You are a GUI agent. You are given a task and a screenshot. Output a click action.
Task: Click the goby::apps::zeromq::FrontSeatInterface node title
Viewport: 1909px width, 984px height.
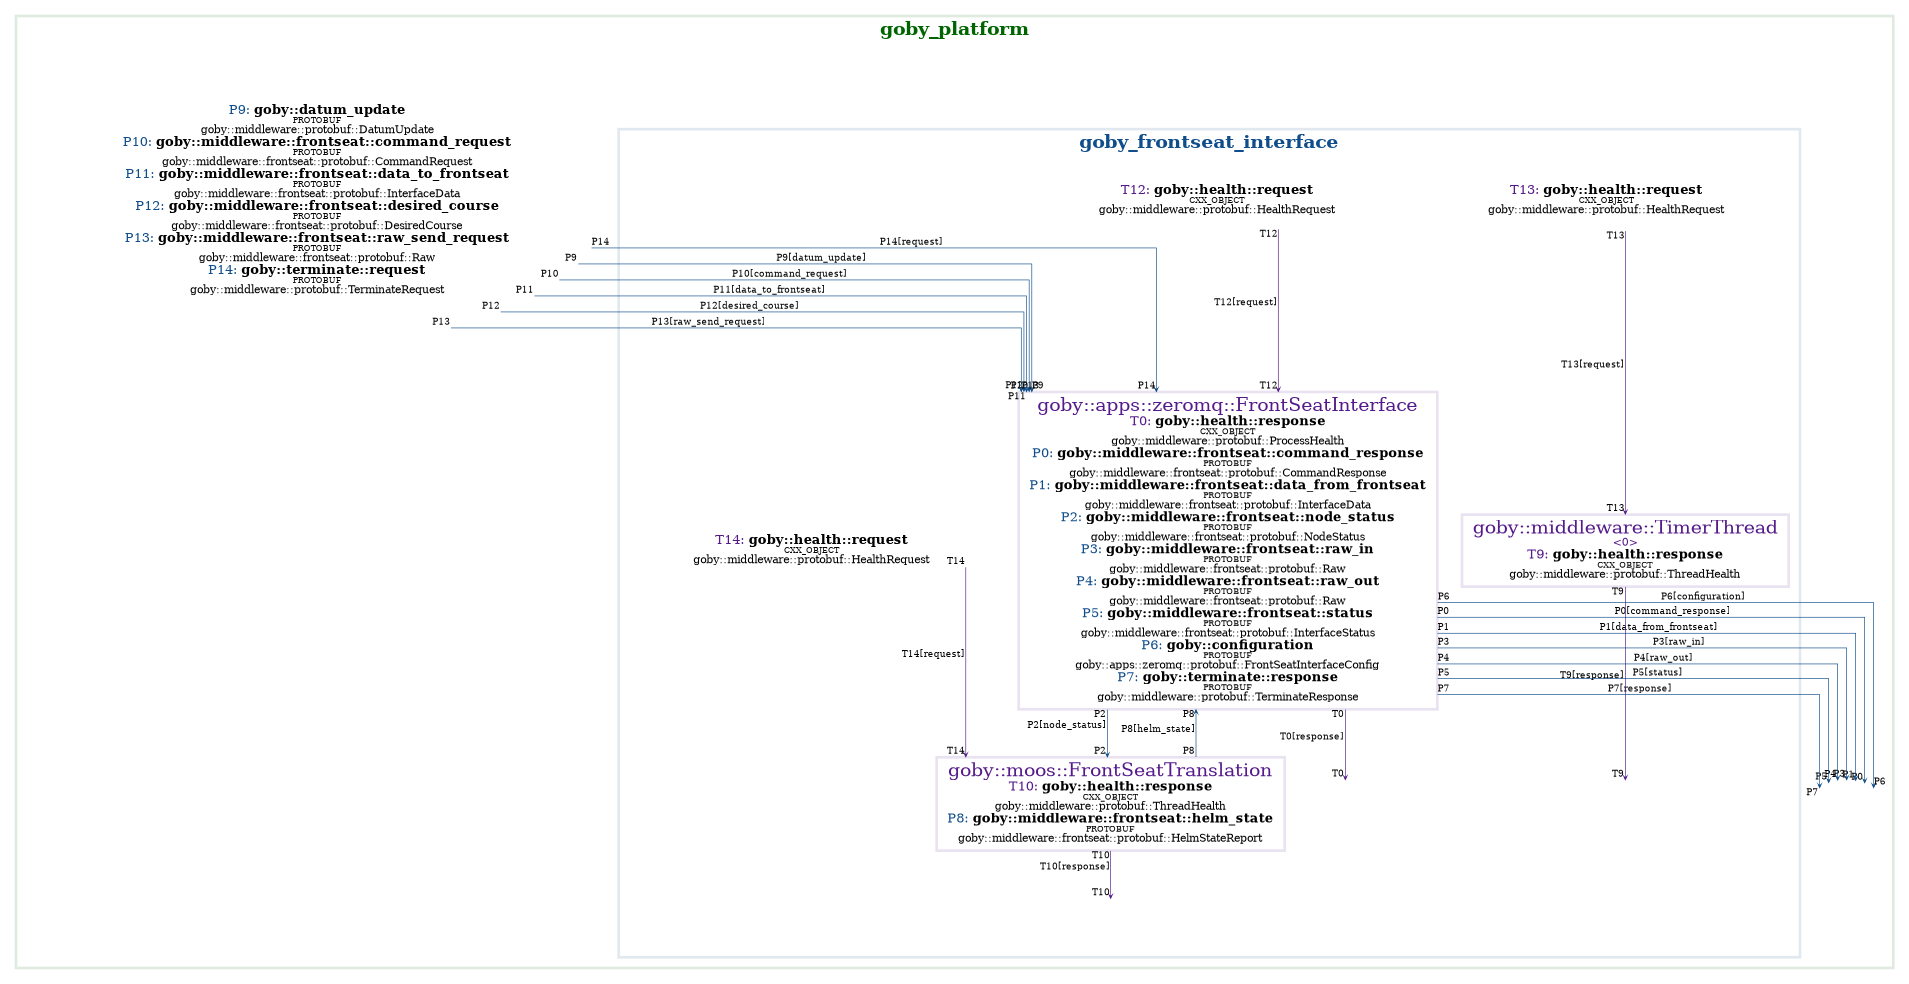(1227, 405)
